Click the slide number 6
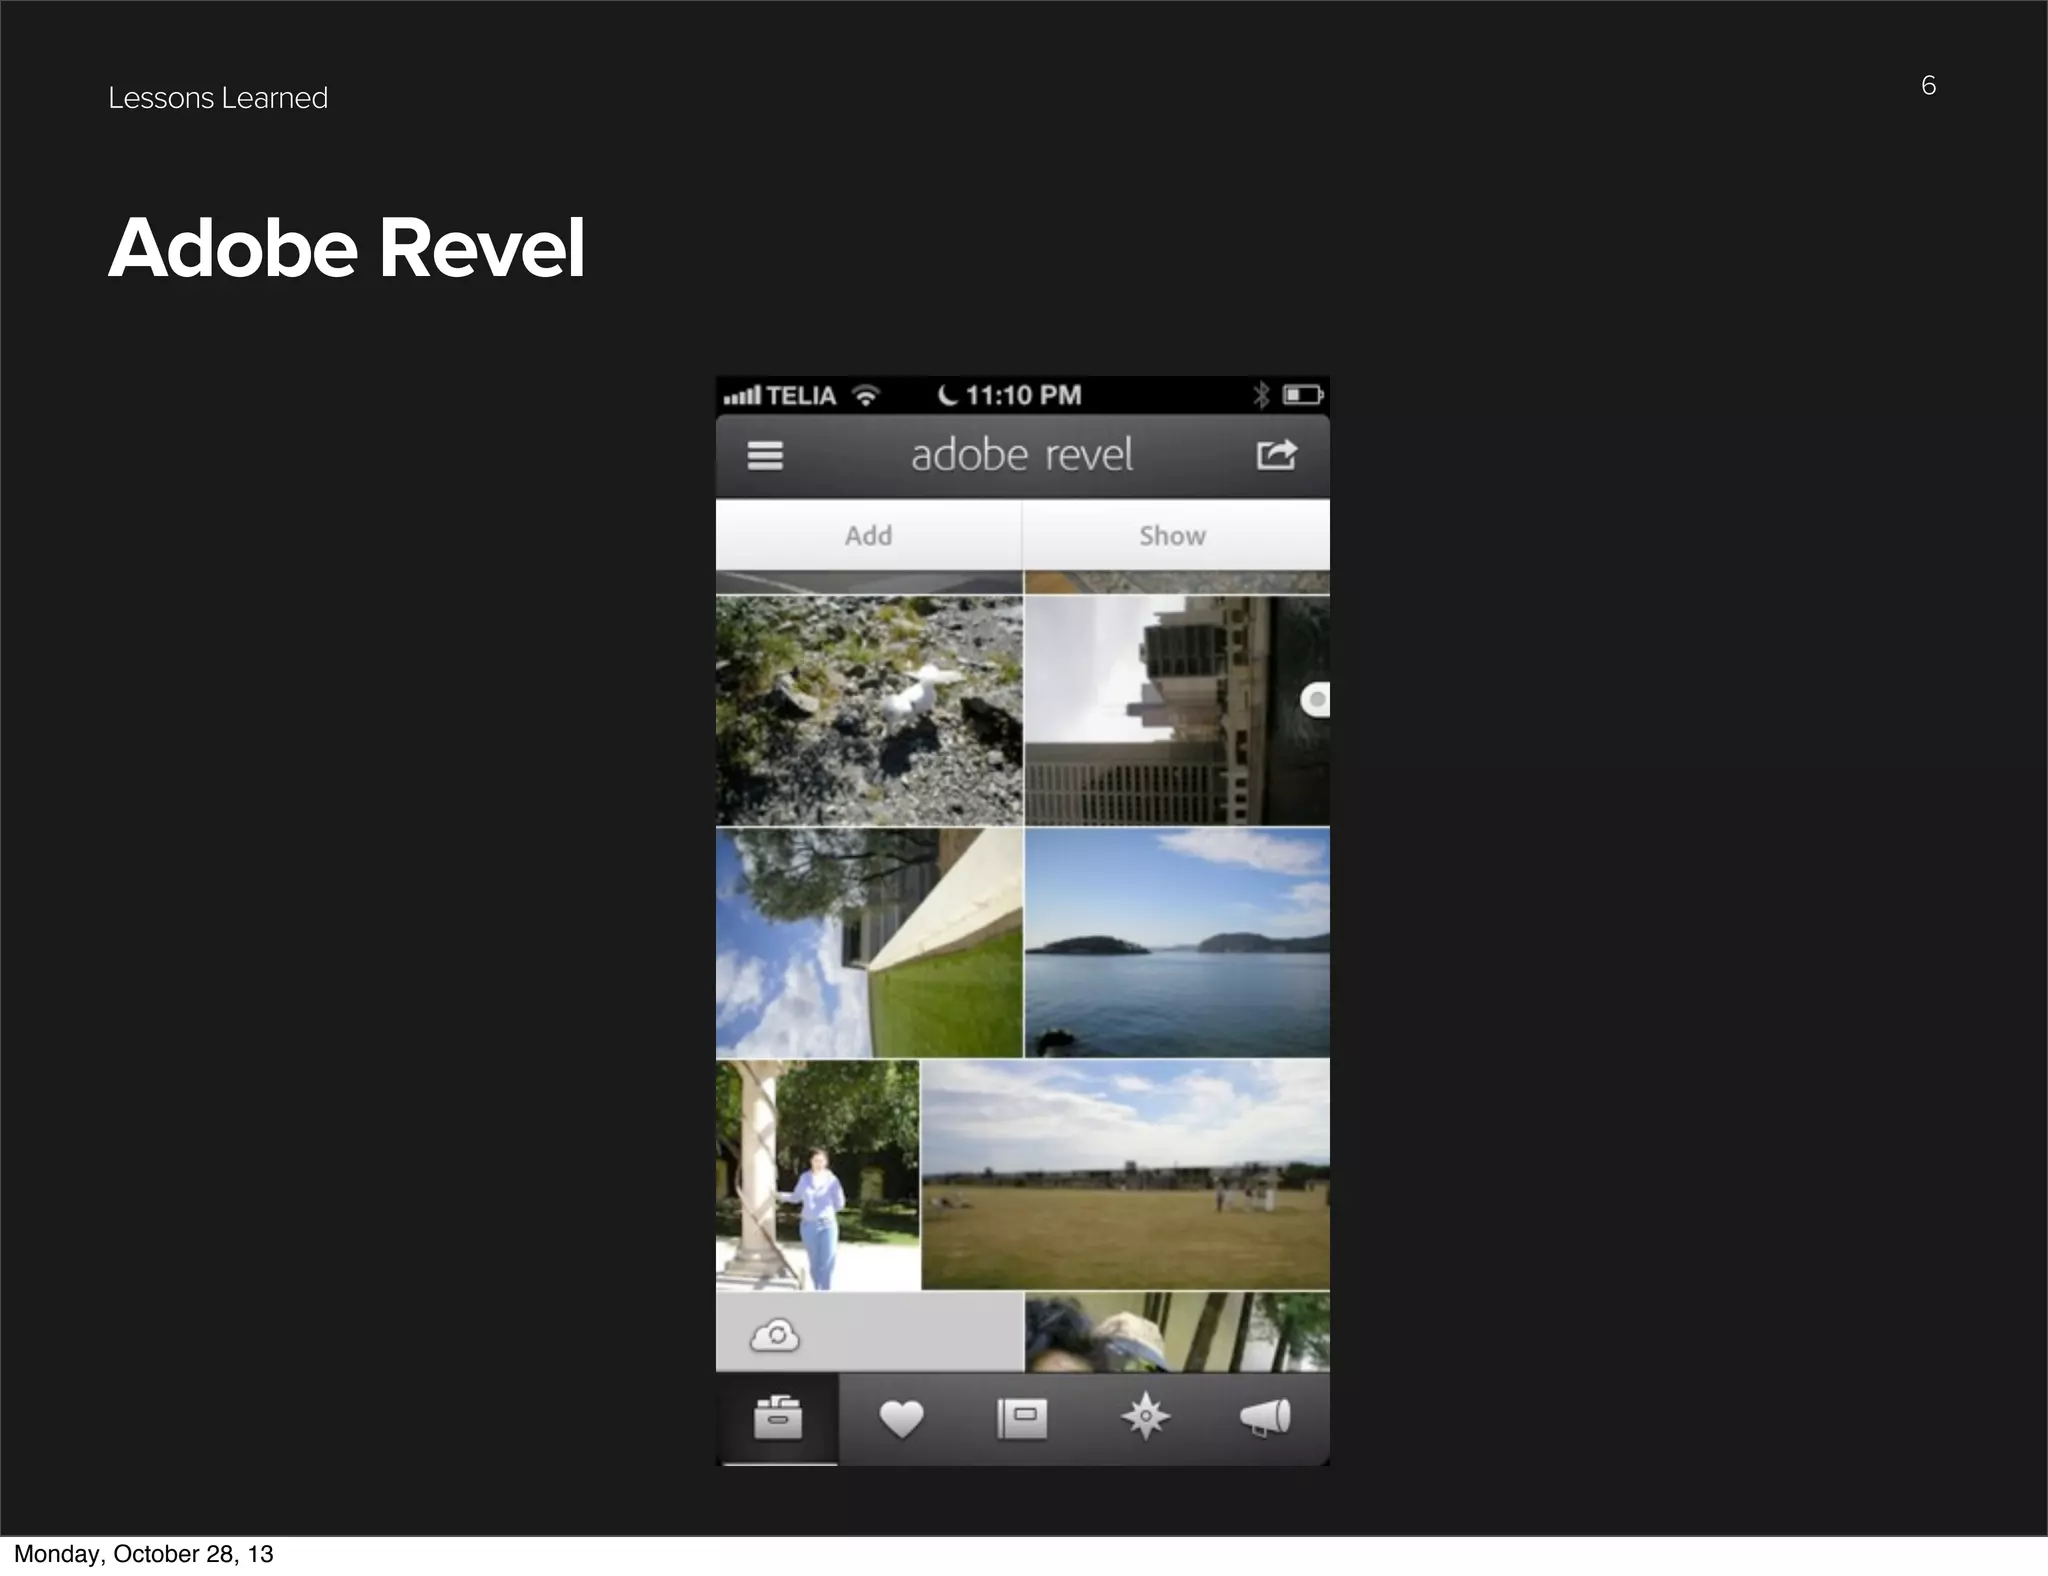The image size is (2048, 1576). click(x=1929, y=85)
